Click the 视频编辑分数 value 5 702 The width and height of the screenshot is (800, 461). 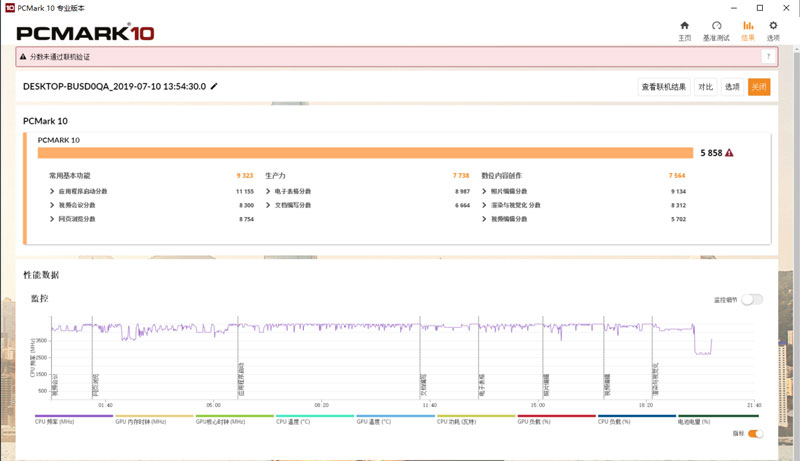(679, 219)
